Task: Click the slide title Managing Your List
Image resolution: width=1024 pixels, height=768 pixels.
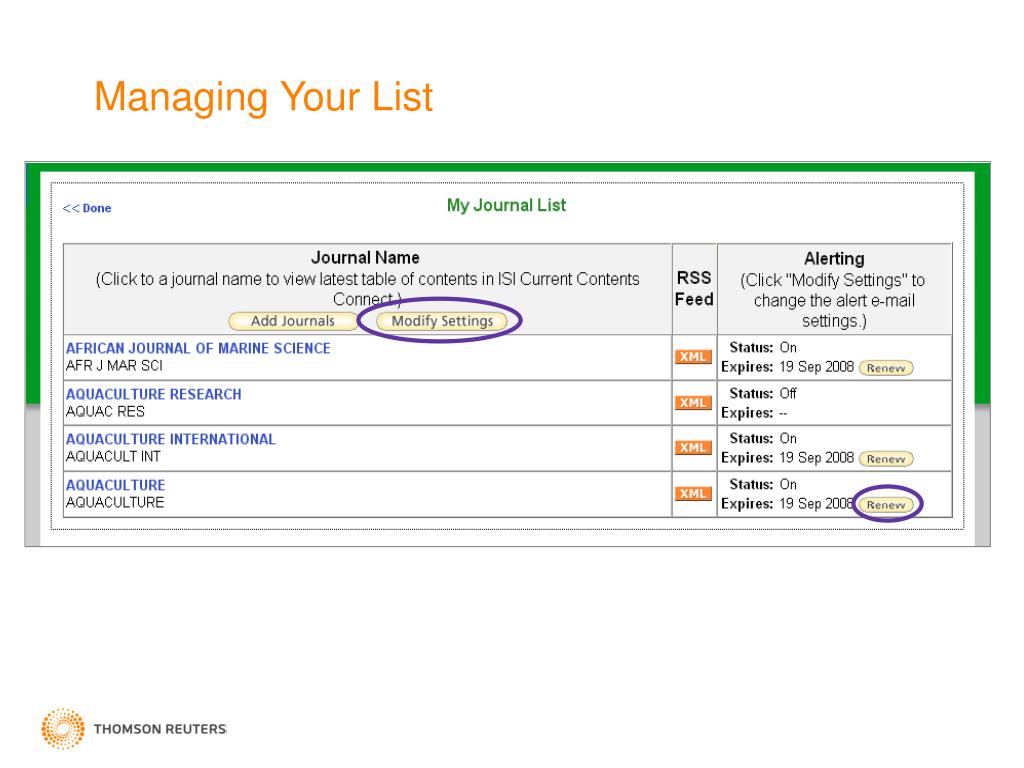Action: (264, 97)
